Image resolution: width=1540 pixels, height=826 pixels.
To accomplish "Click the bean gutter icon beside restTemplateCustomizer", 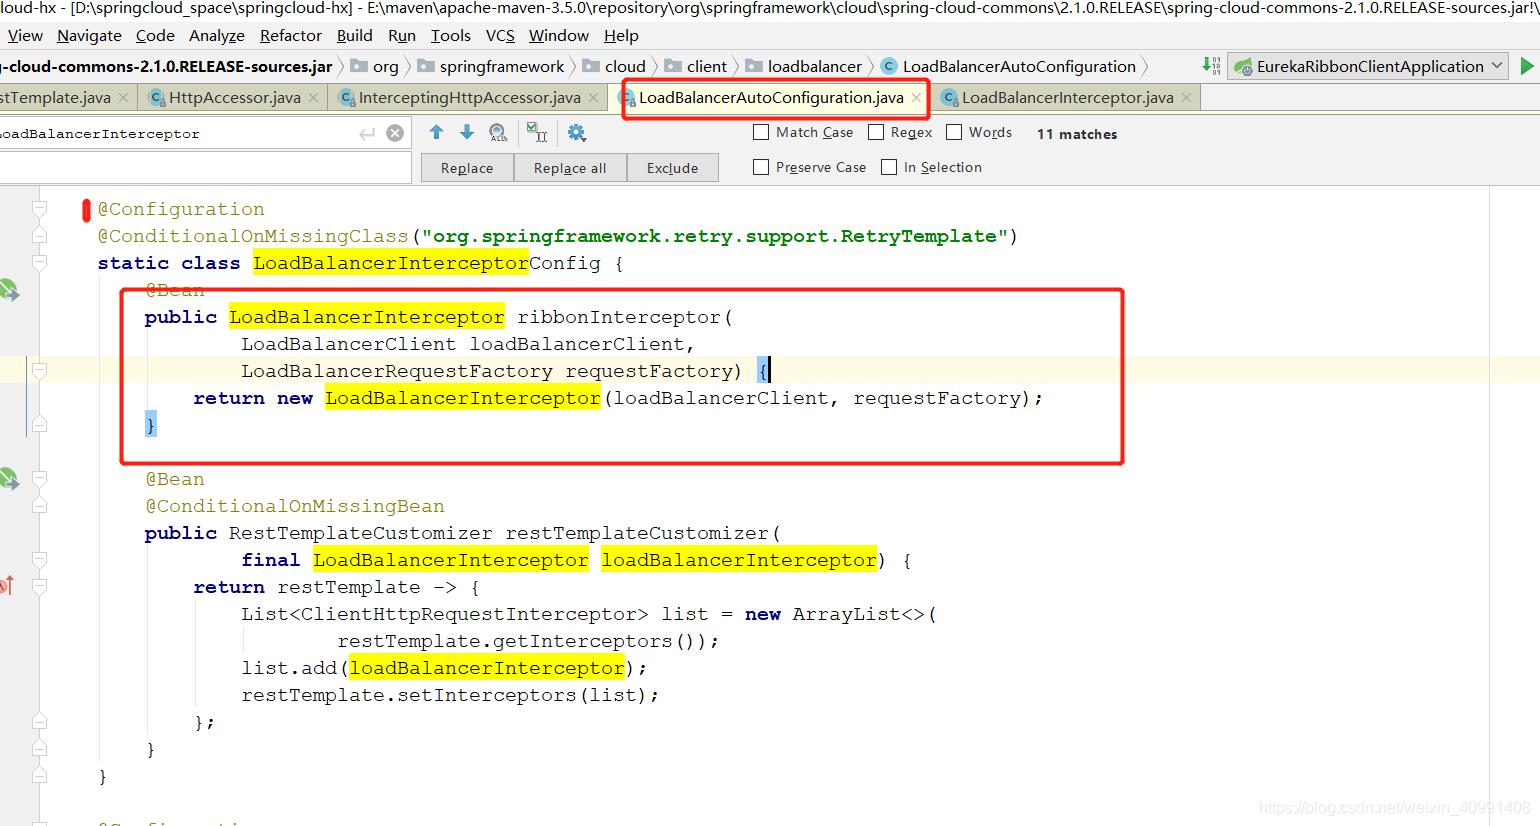I will click(x=8, y=479).
